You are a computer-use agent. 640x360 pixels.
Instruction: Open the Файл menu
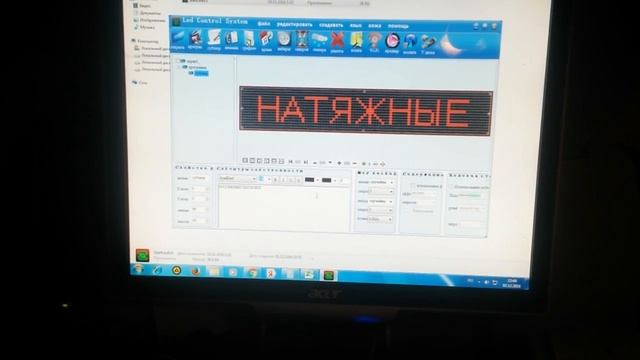pos(264,24)
